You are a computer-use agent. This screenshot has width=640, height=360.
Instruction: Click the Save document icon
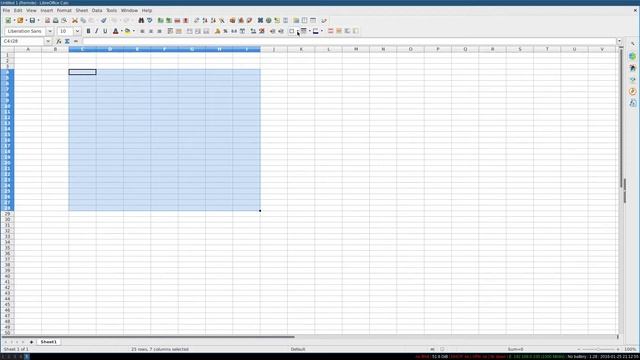tap(32, 20)
